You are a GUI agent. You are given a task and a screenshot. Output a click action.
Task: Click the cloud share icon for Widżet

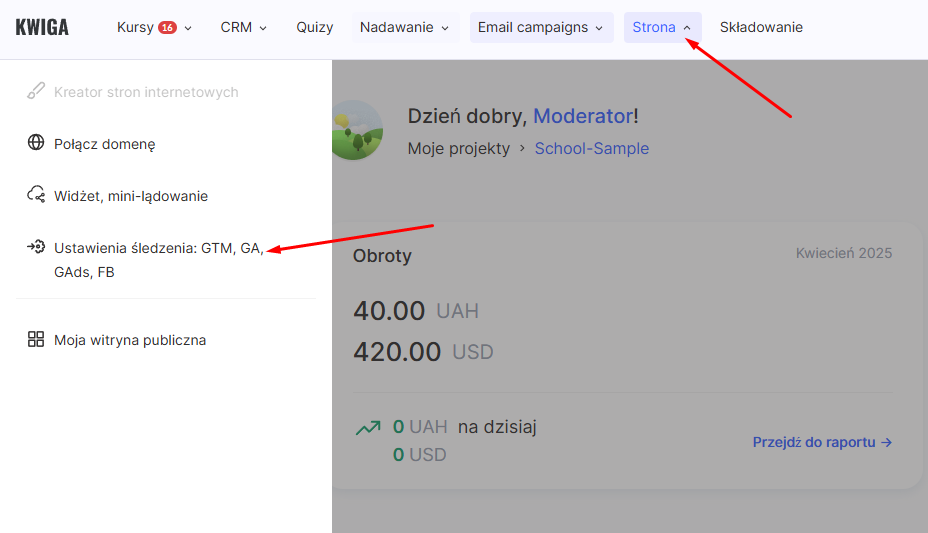(36, 195)
